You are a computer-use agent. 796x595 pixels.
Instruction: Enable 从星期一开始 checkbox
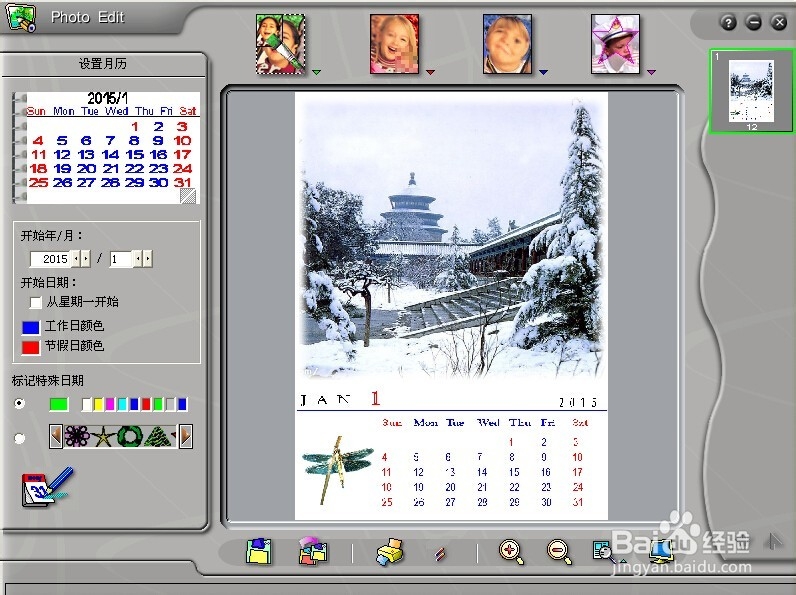[36, 303]
